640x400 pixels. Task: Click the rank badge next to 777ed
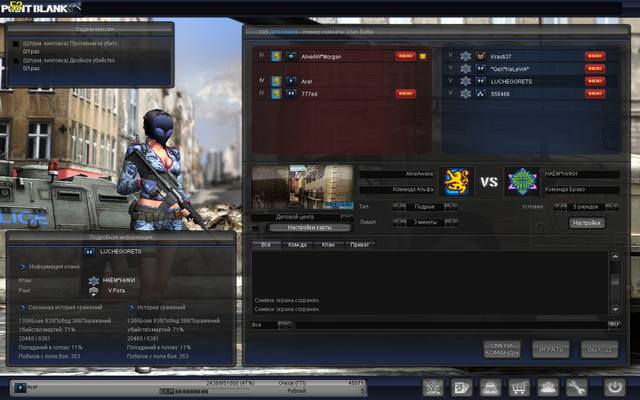[x=291, y=94]
